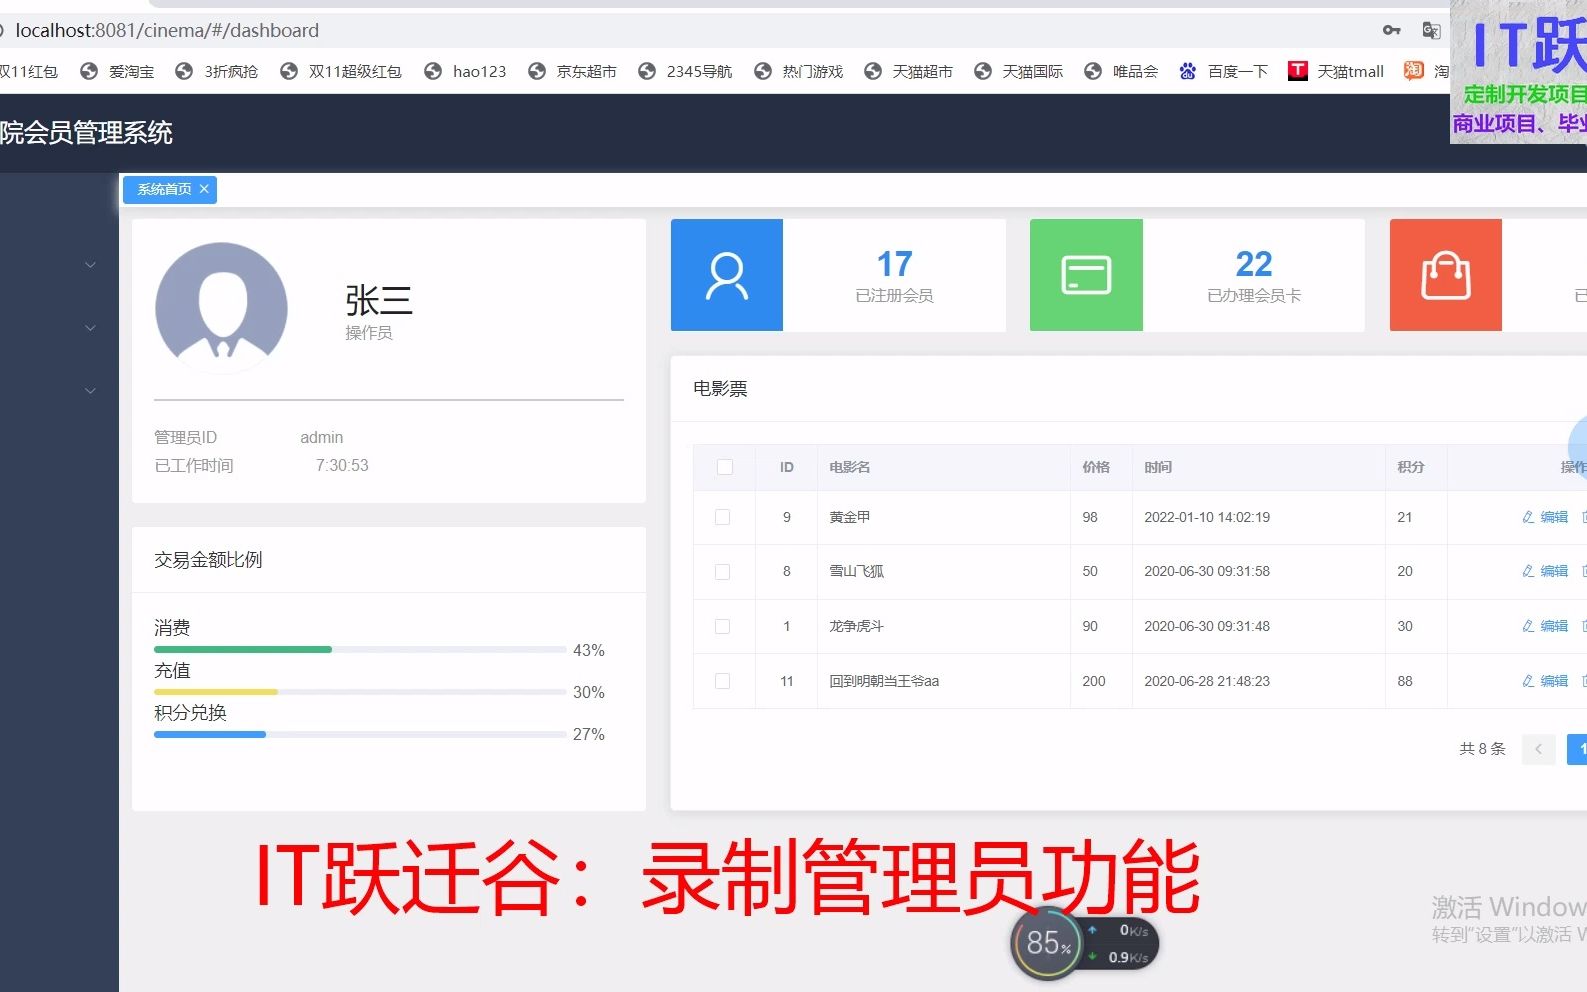Go to previous page in pagination
This screenshot has height=992, width=1587.
[x=1538, y=749]
